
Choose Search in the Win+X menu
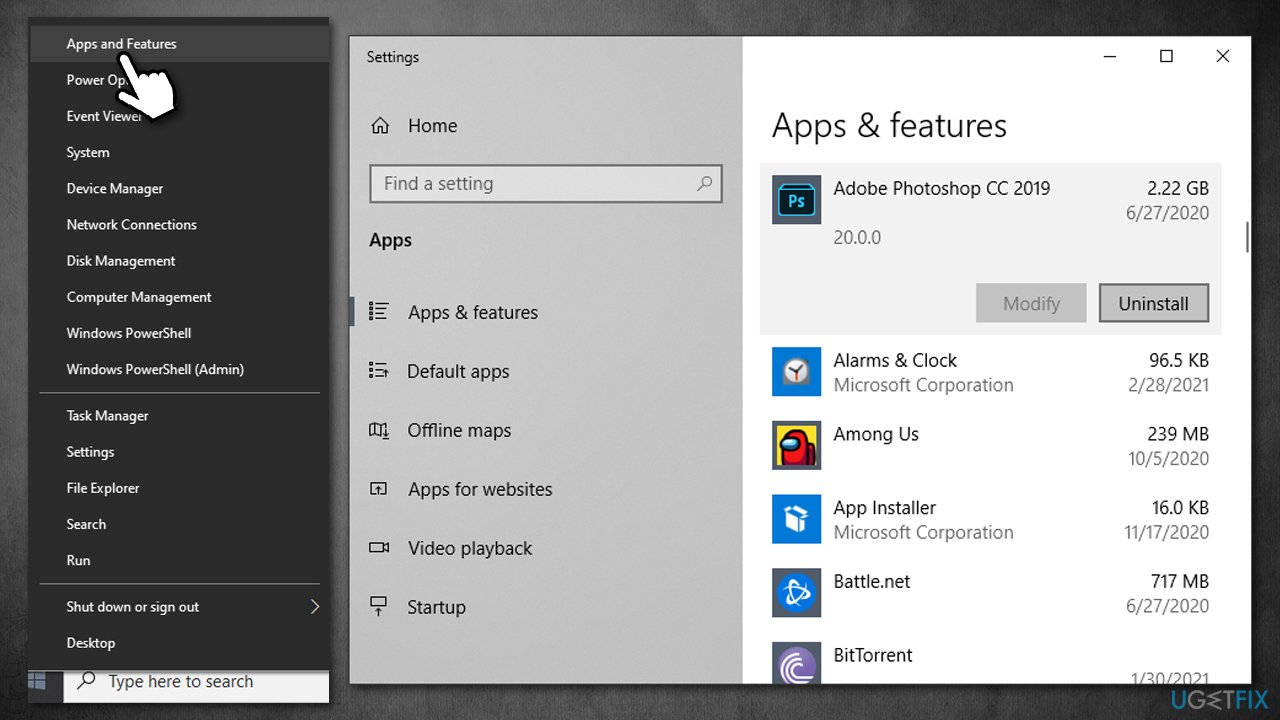pos(179,524)
